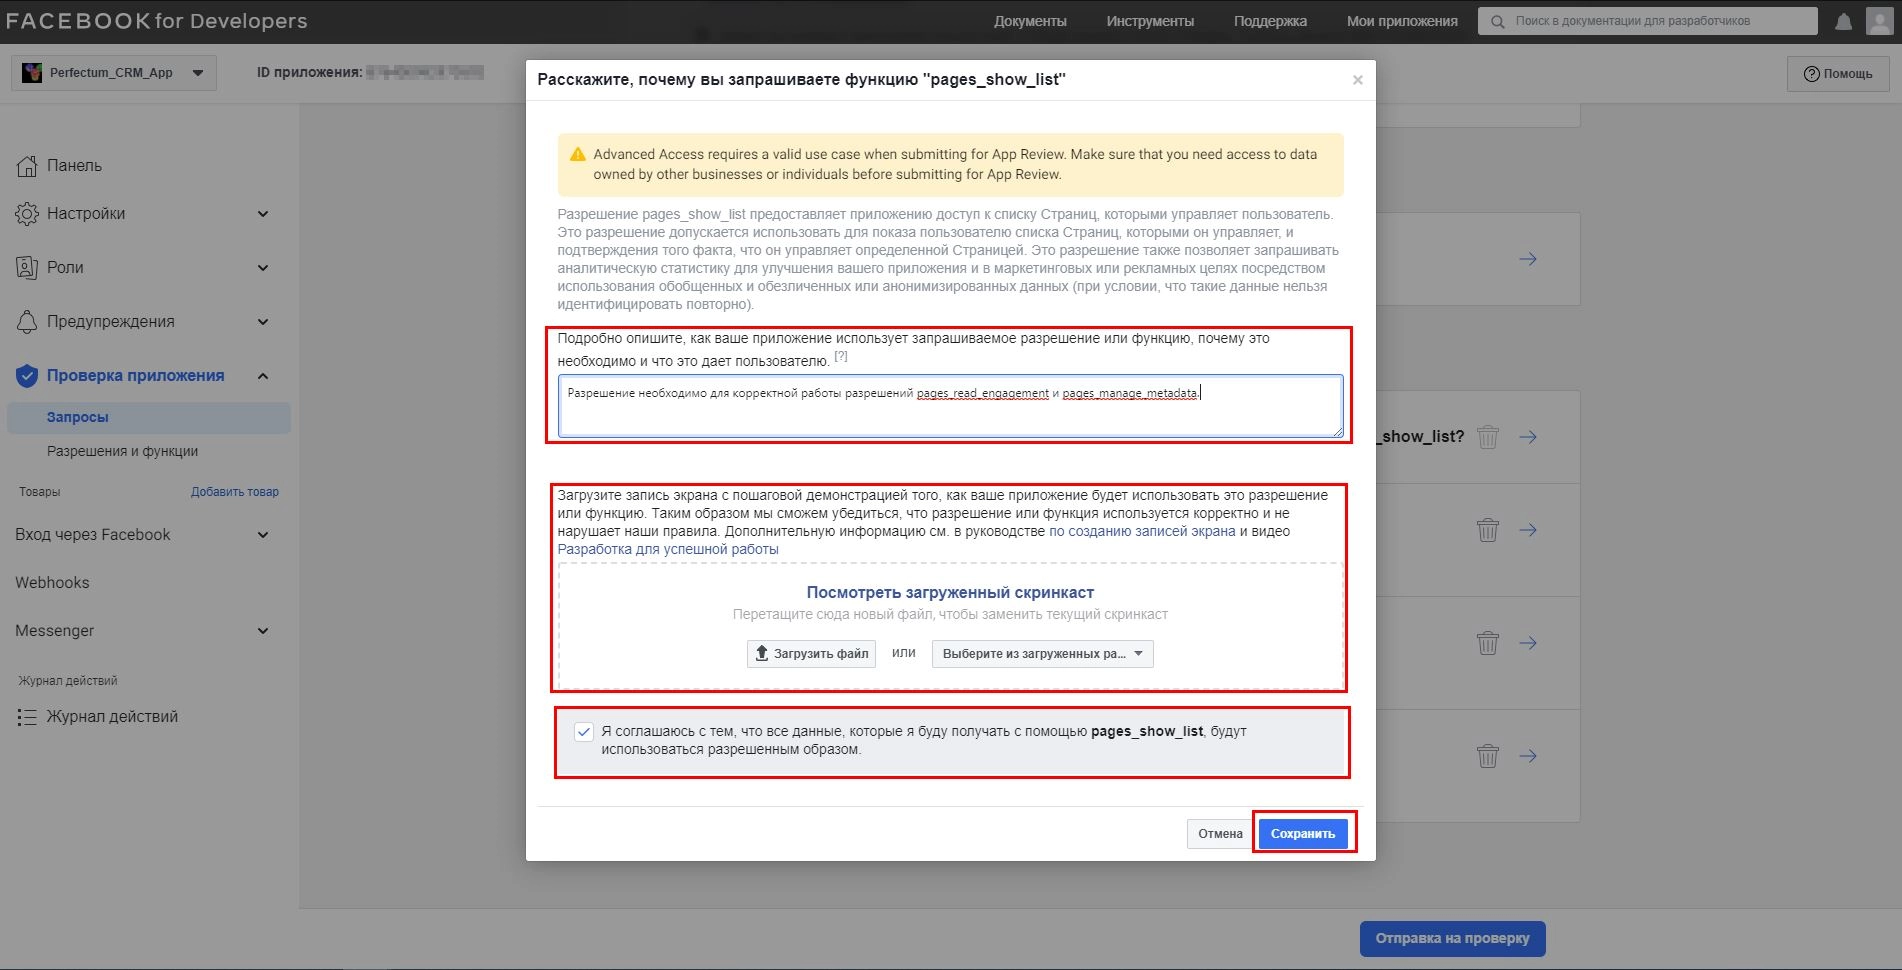Click the Настройки gear icon

pos(27,213)
